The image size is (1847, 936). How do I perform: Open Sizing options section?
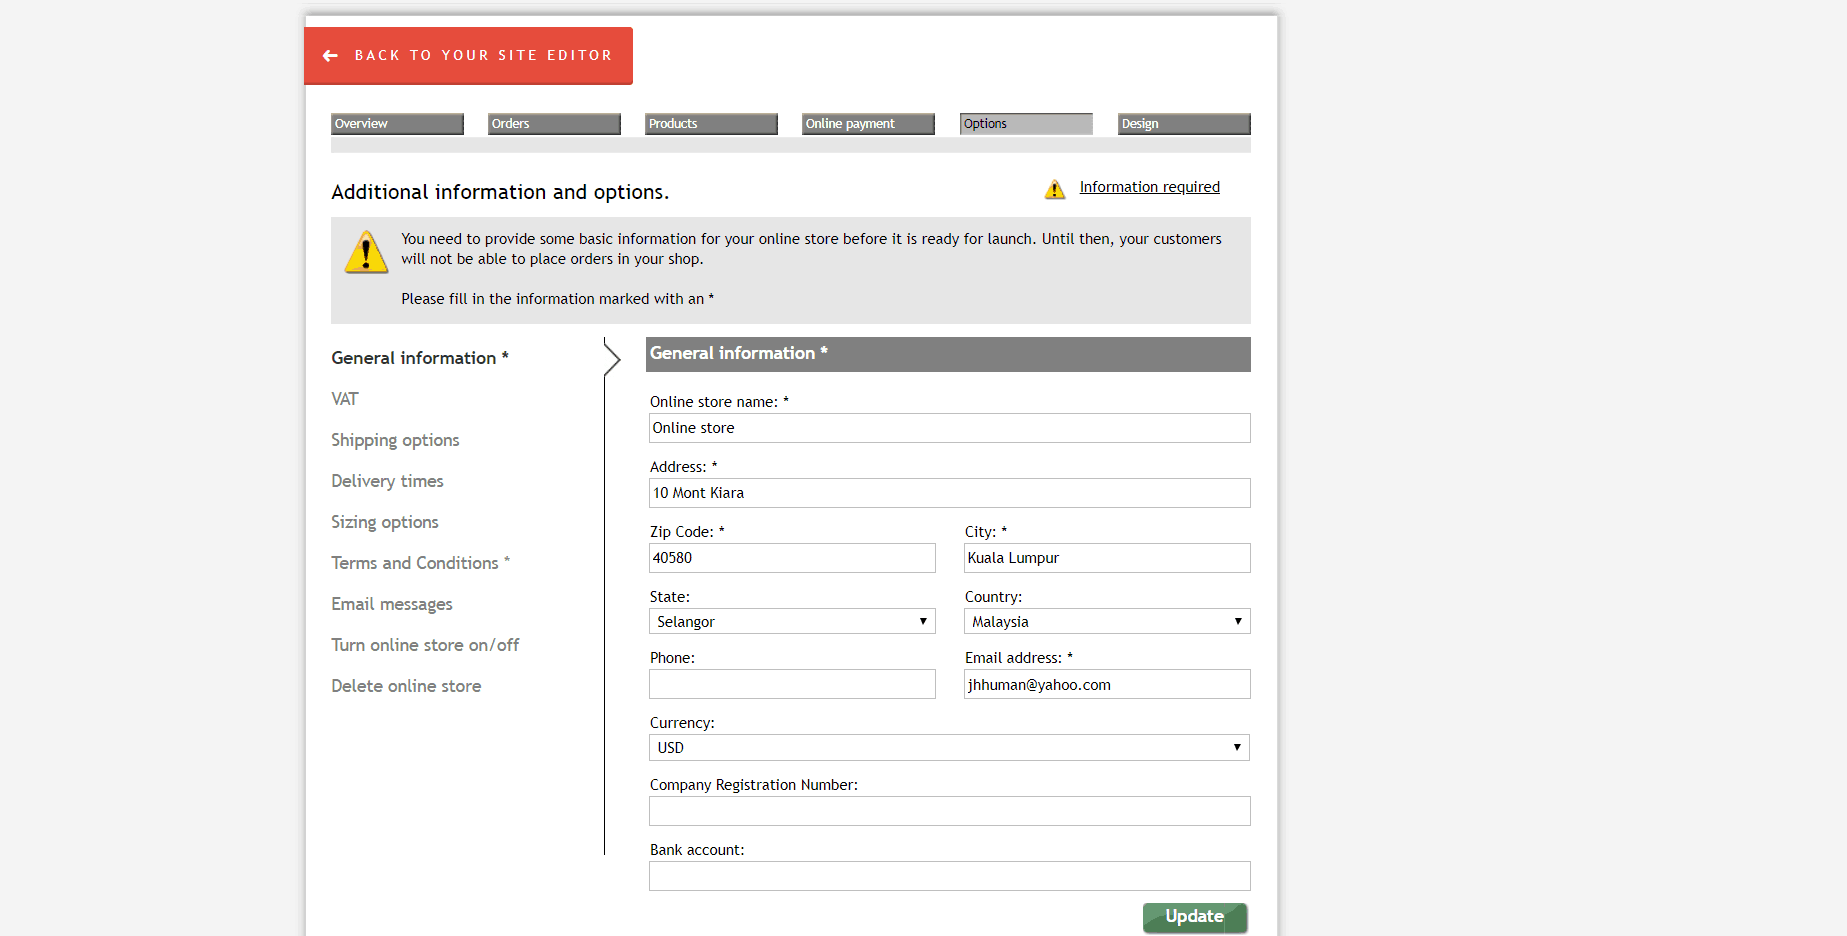(385, 522)
